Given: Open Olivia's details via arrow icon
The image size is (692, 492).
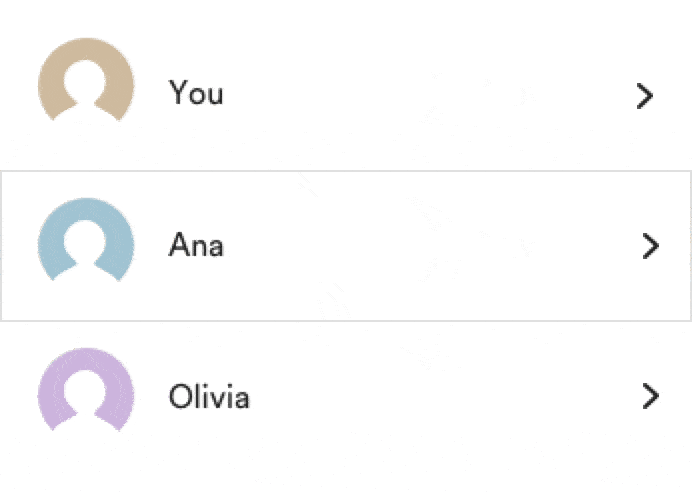Looking at the screenshot, I should pyautogui.click(x=651, y=397).
